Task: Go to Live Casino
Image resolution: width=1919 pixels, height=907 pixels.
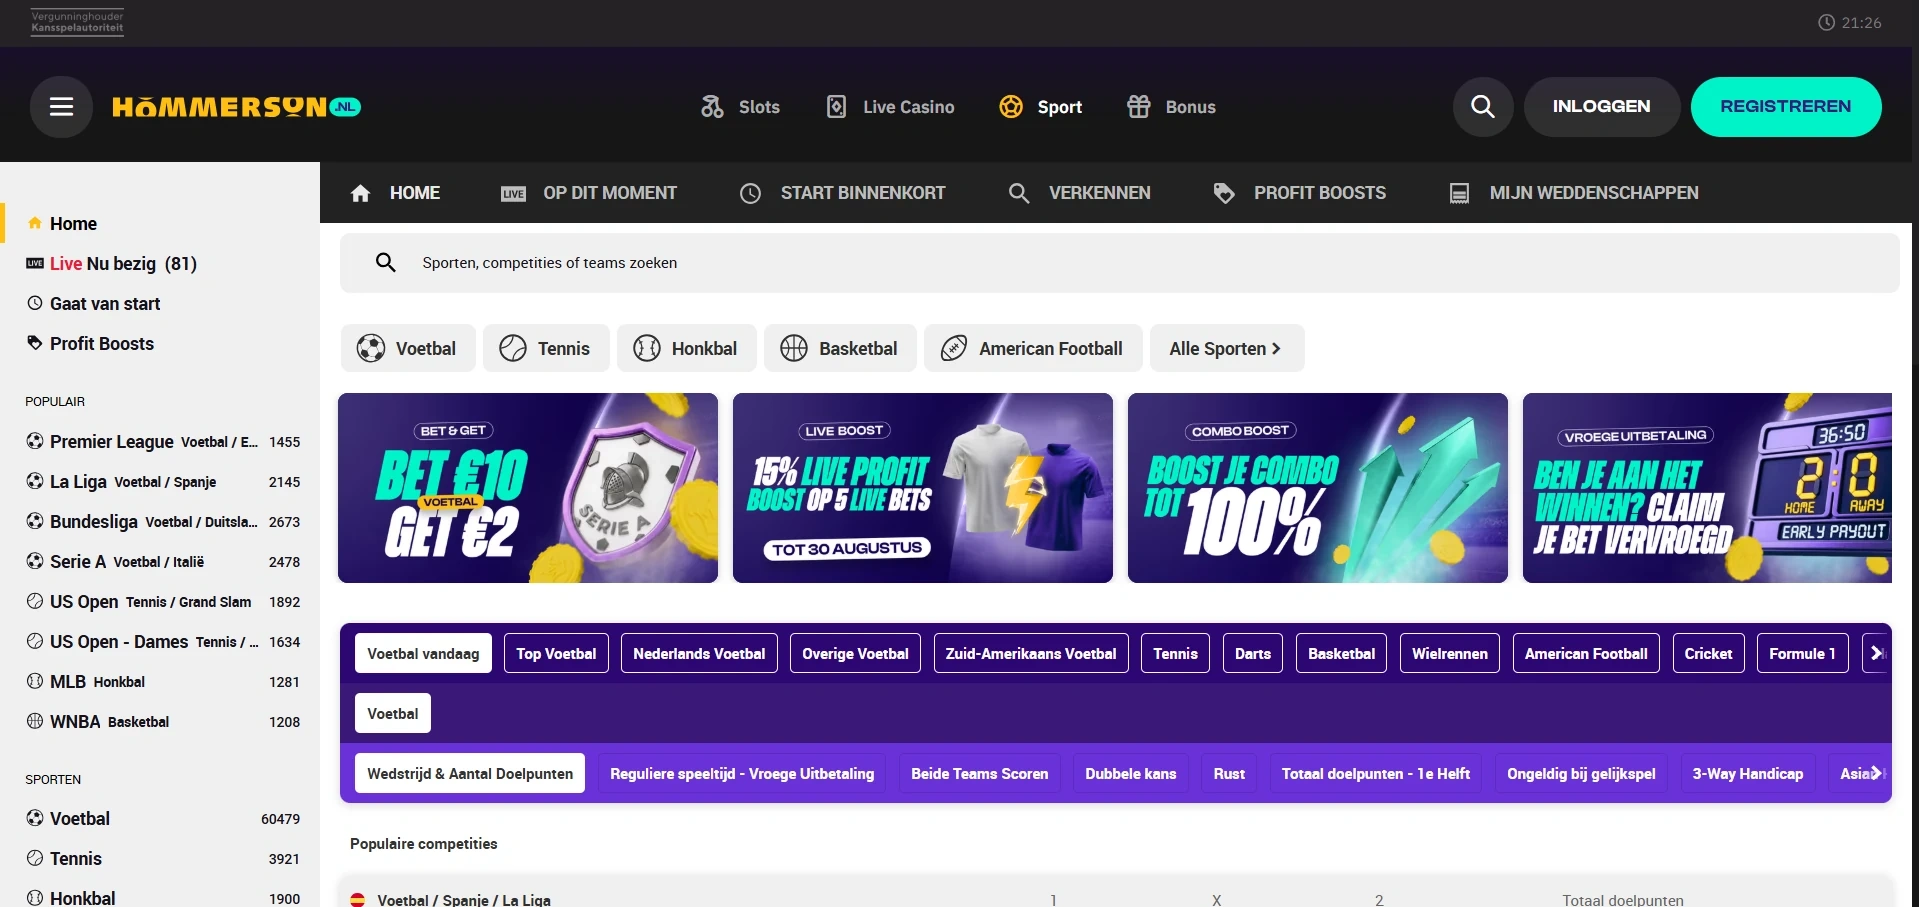Action: [890, 107]
